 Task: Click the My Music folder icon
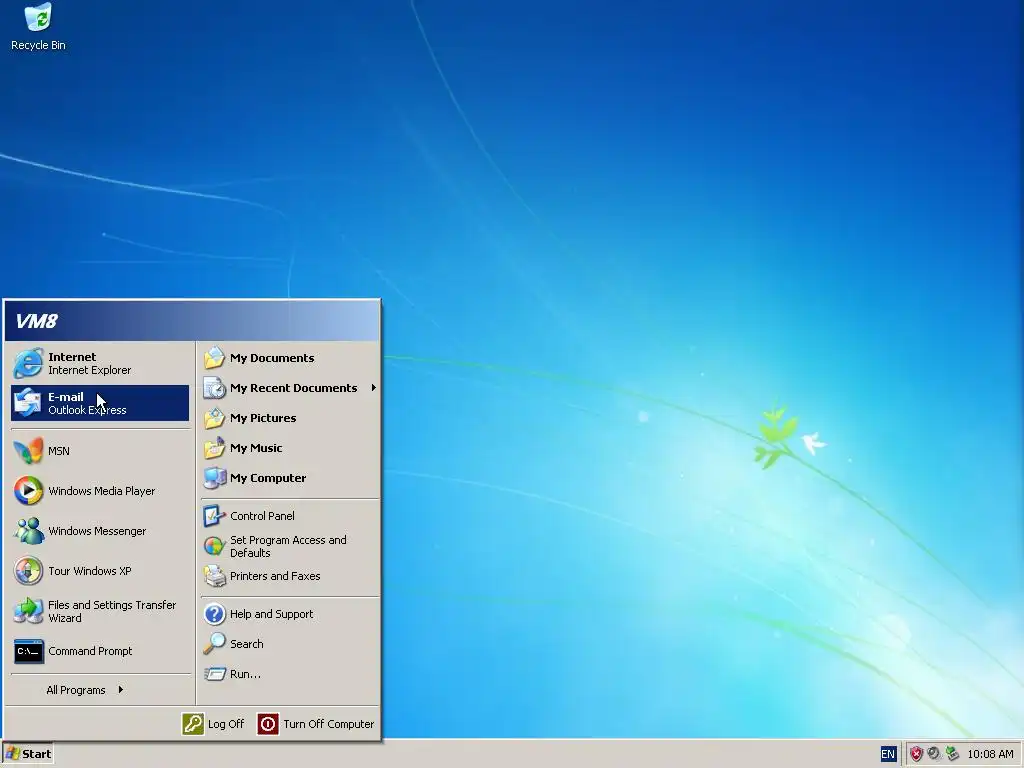(x=214, y=448)
